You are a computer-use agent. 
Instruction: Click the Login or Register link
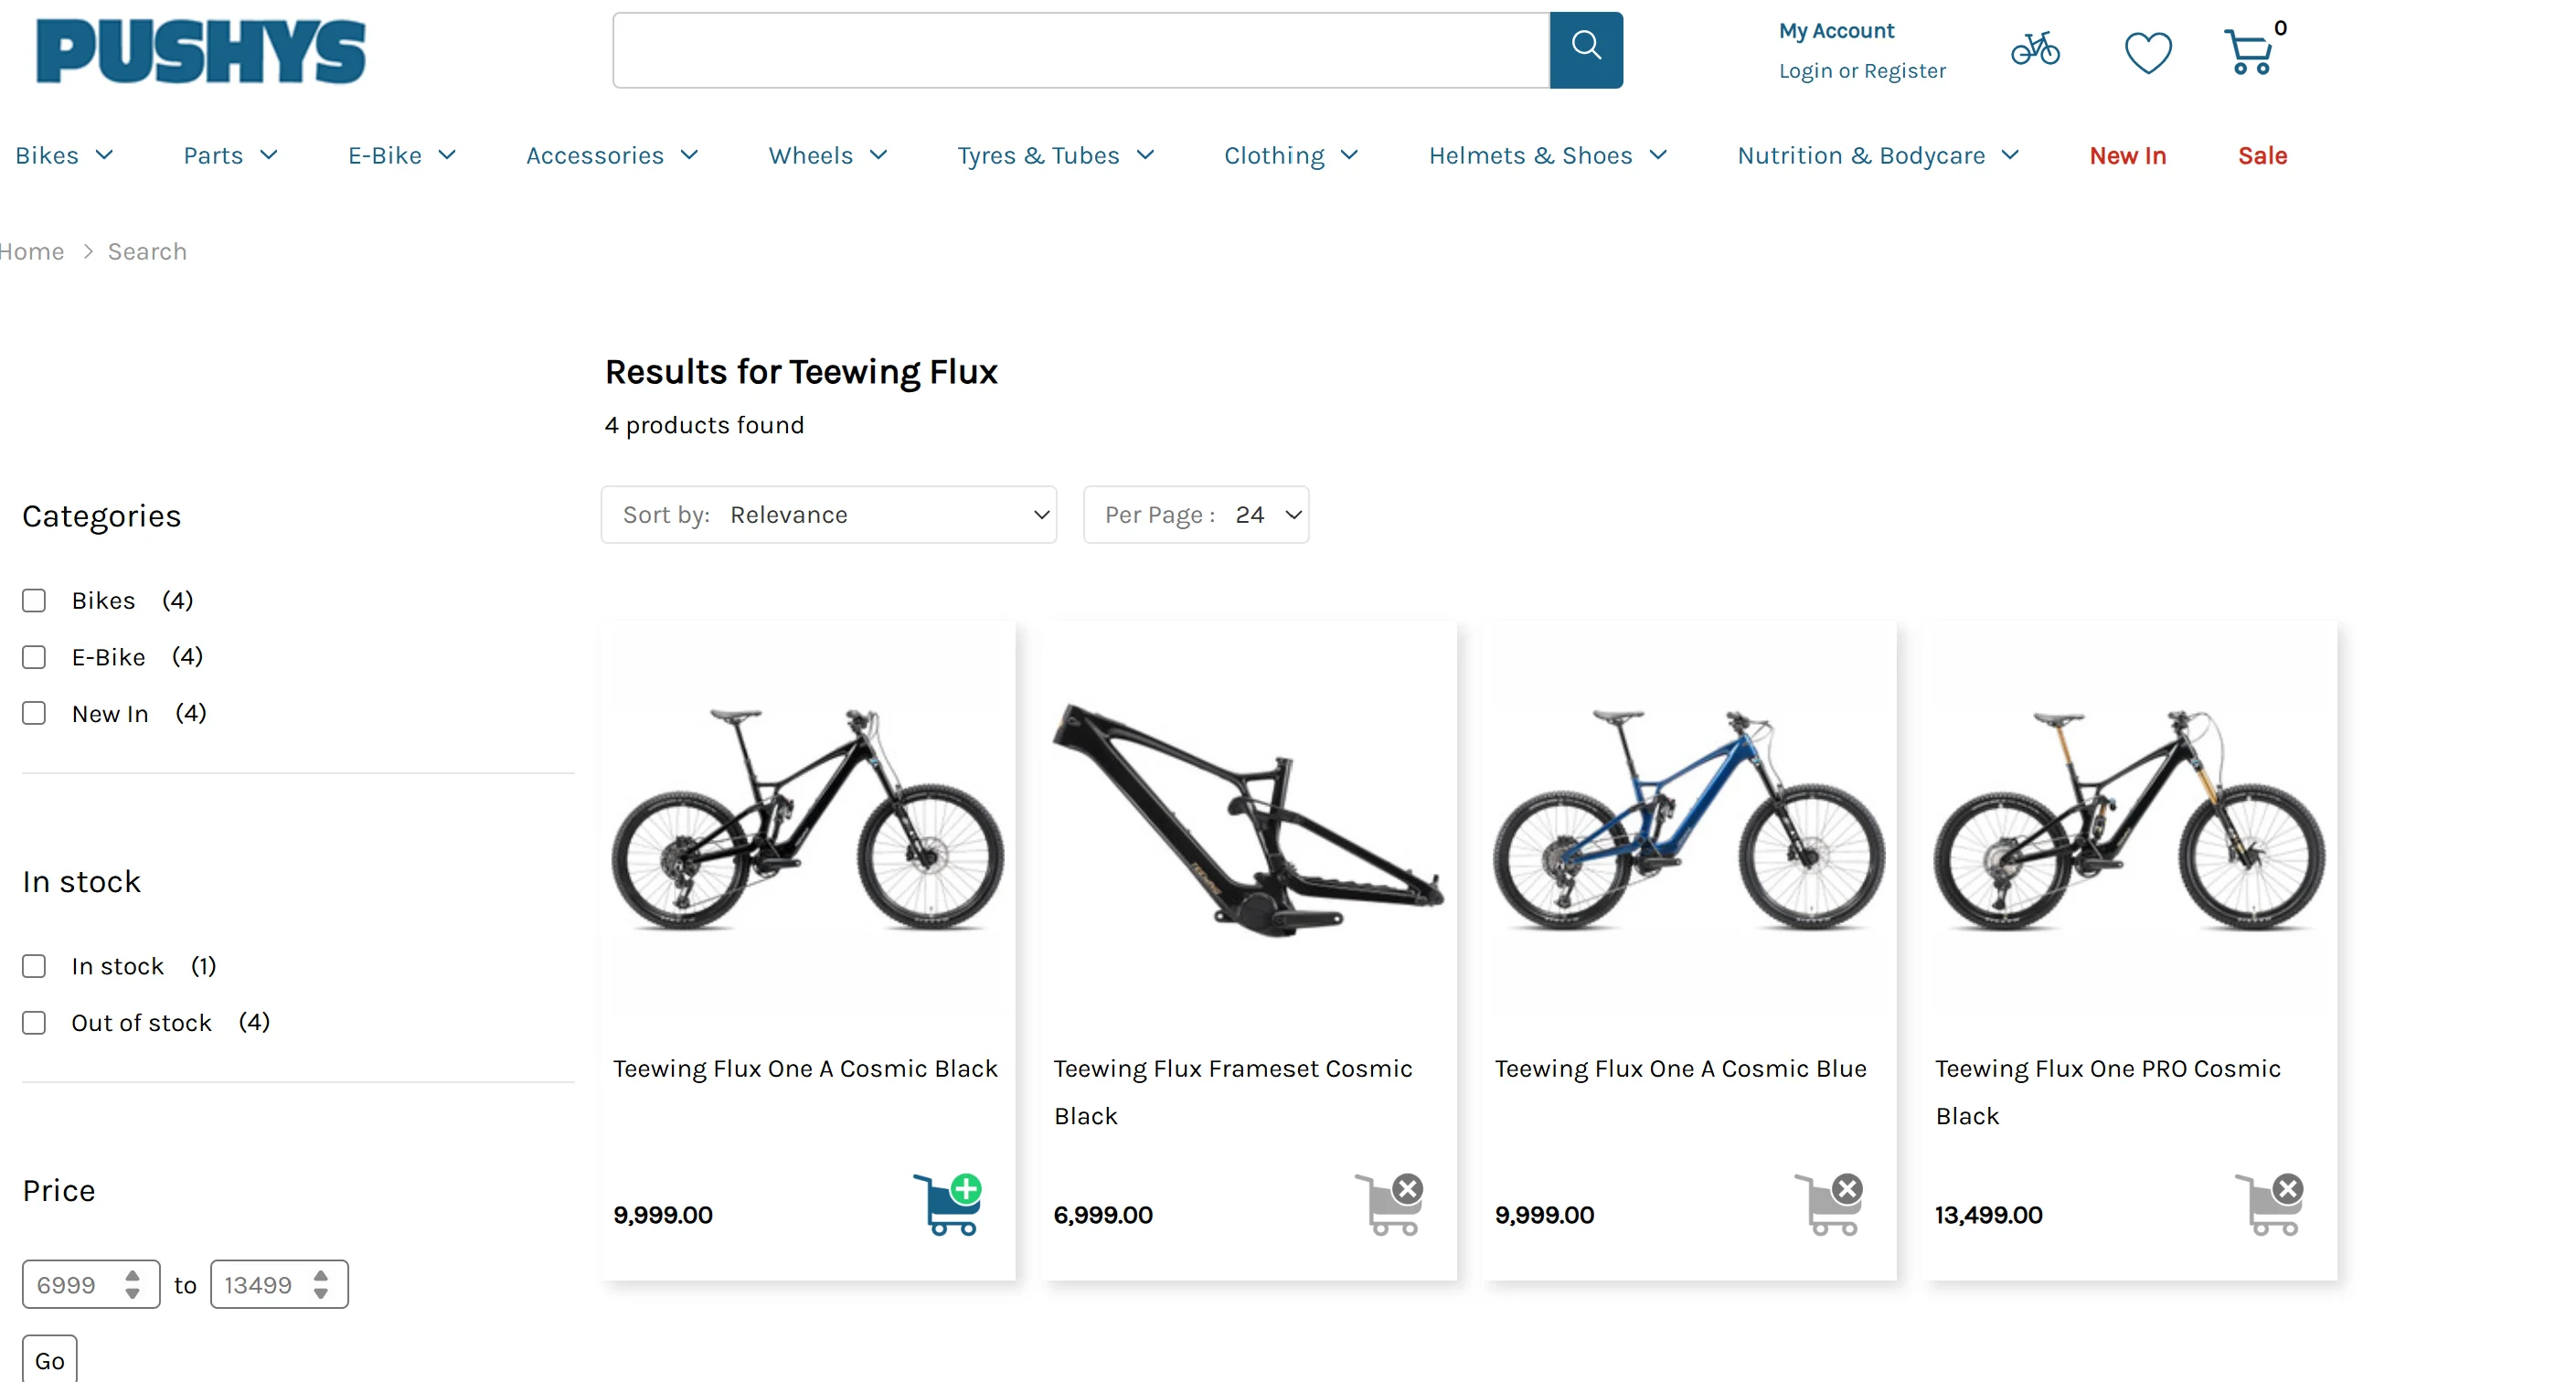click(x=1862, y=71)
